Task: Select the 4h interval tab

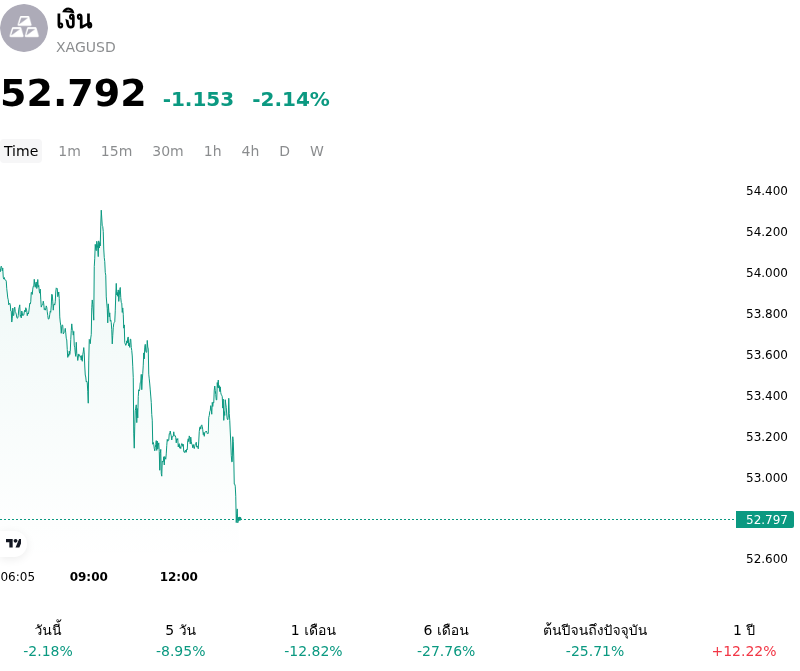Action: pyautogui.click(x=250, y=151)
